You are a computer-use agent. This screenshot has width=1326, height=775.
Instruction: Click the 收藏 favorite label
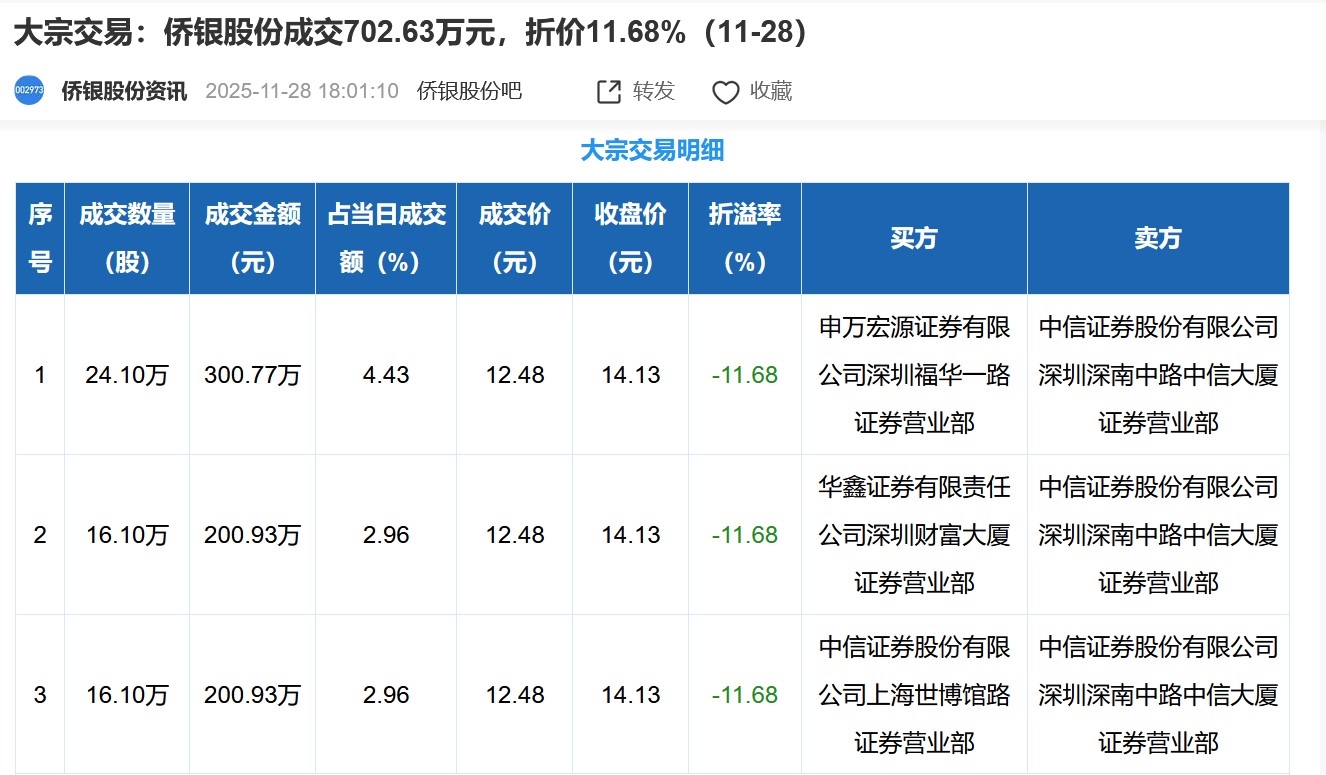pos(771,92)
